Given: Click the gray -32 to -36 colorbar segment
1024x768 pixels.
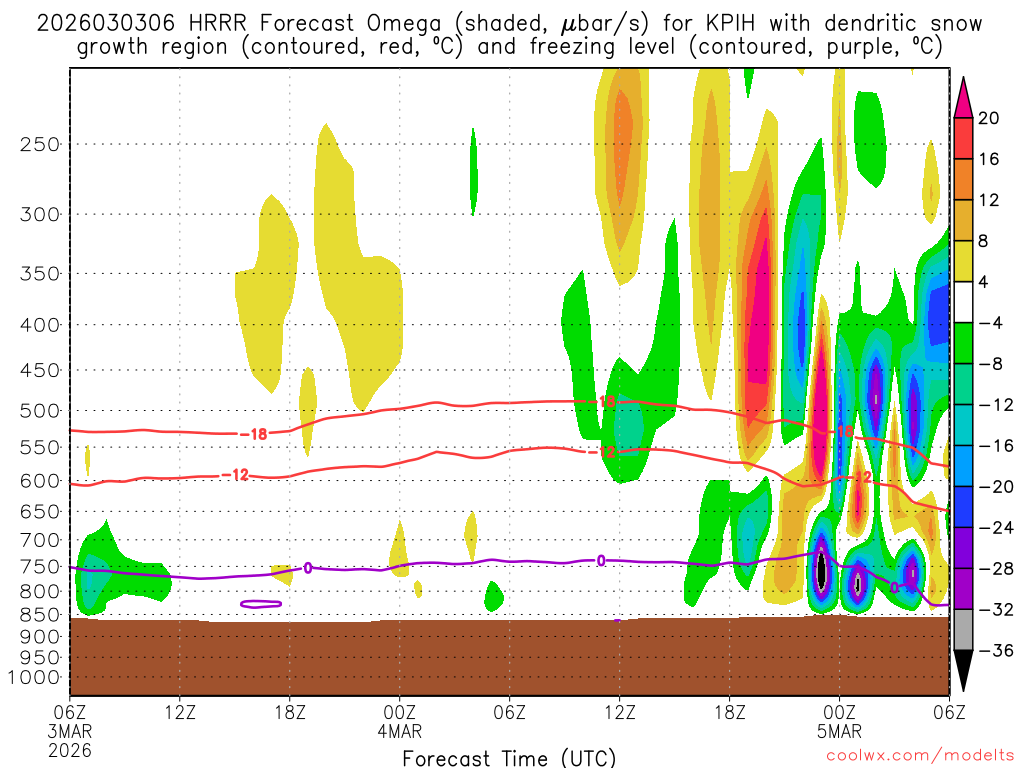Looking at the screenshot, I should click(x=963, y=630).
